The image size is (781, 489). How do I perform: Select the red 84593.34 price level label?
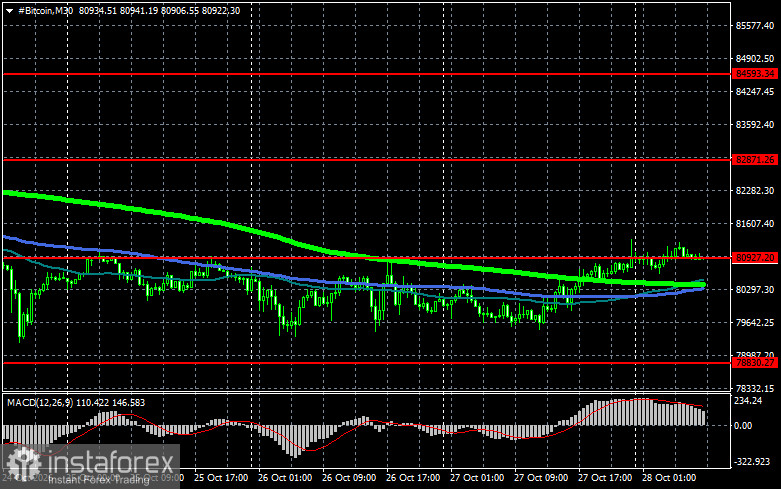(x=755, y=74)
